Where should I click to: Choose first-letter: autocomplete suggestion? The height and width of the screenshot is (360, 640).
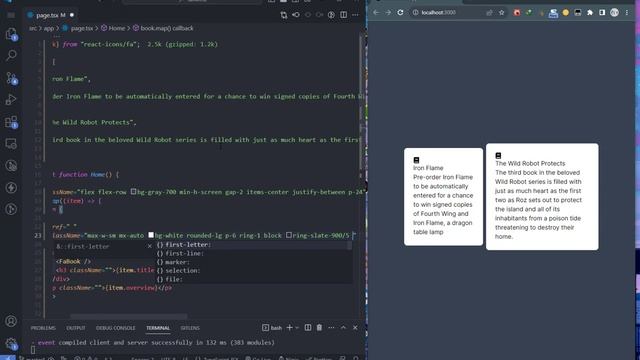click(254, 244)
